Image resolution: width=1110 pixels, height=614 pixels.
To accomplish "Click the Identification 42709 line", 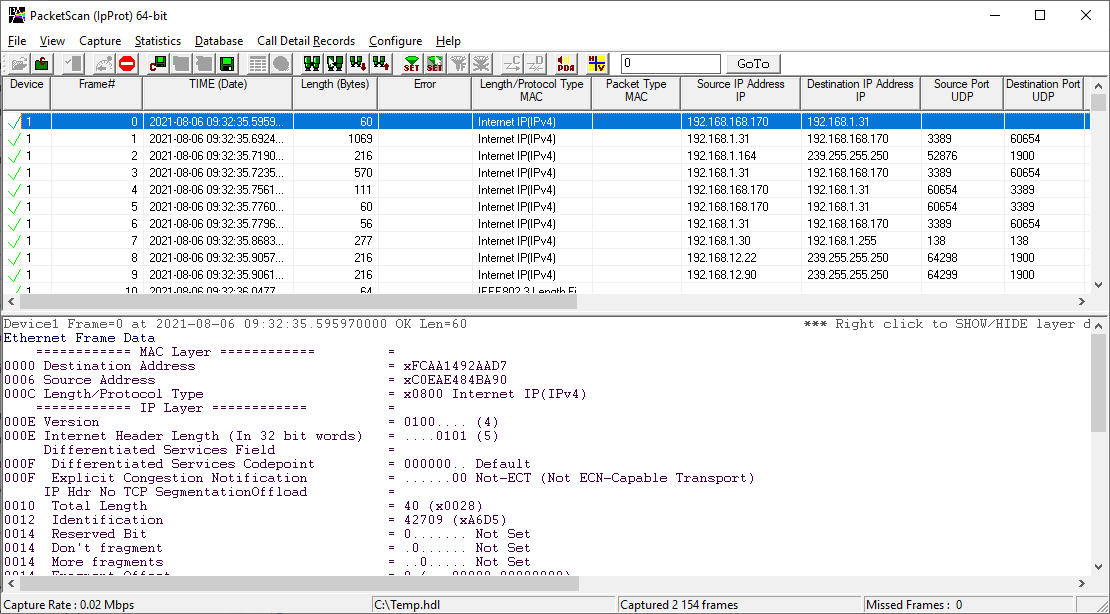I will [x=256, y=520].
